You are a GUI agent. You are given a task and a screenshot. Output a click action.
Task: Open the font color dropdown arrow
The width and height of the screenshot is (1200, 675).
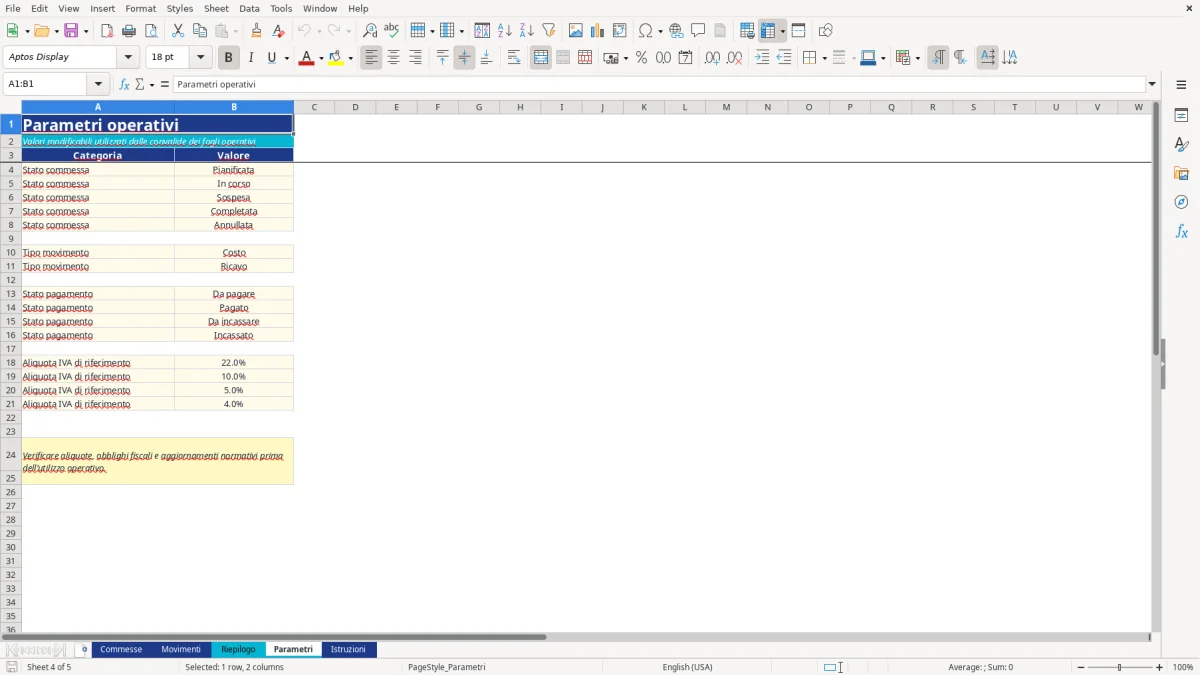pos(320,58)
